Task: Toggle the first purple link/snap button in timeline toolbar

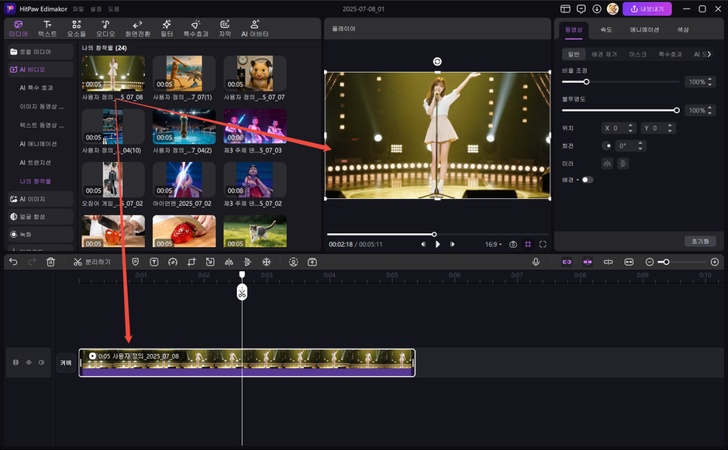Action: click(x=567, y=262)
